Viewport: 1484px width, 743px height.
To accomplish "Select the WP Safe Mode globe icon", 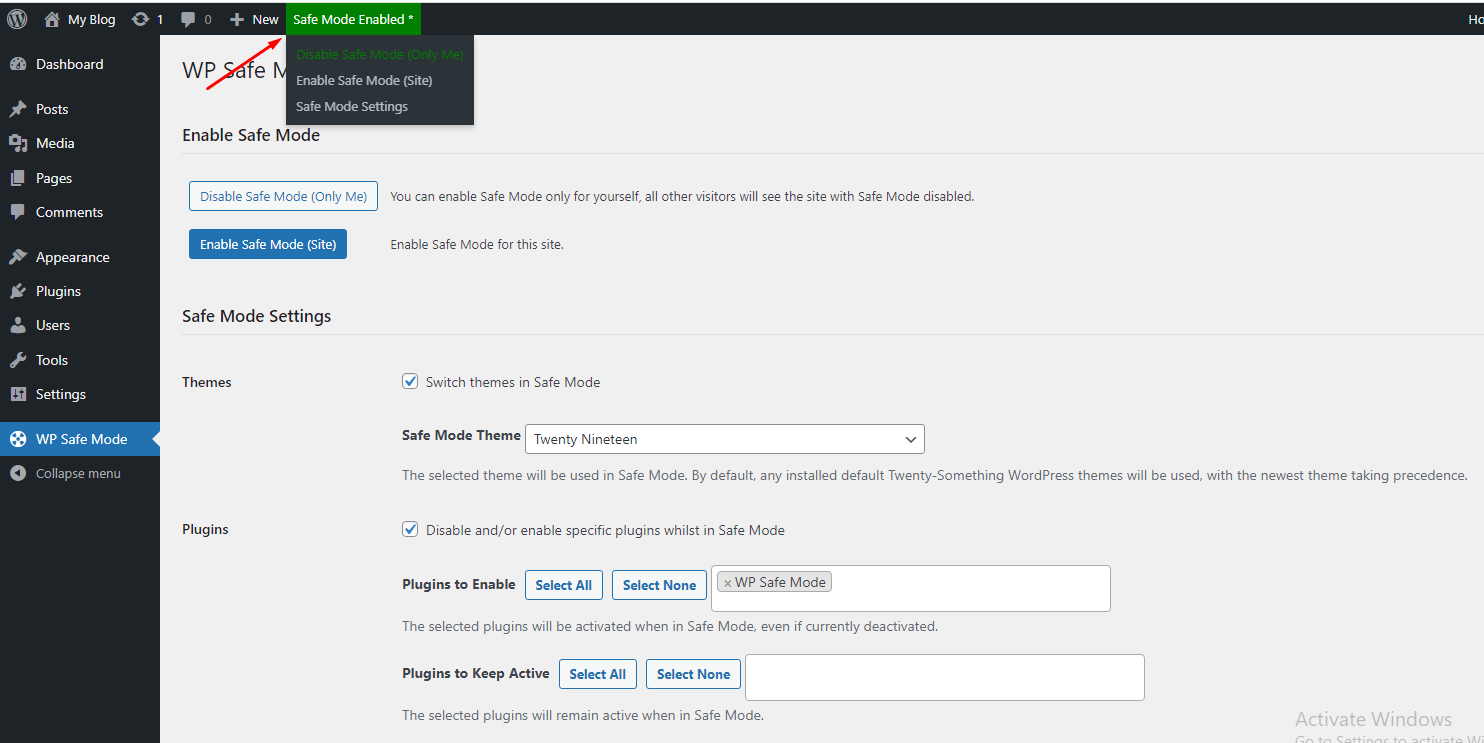I will [17, 438].
